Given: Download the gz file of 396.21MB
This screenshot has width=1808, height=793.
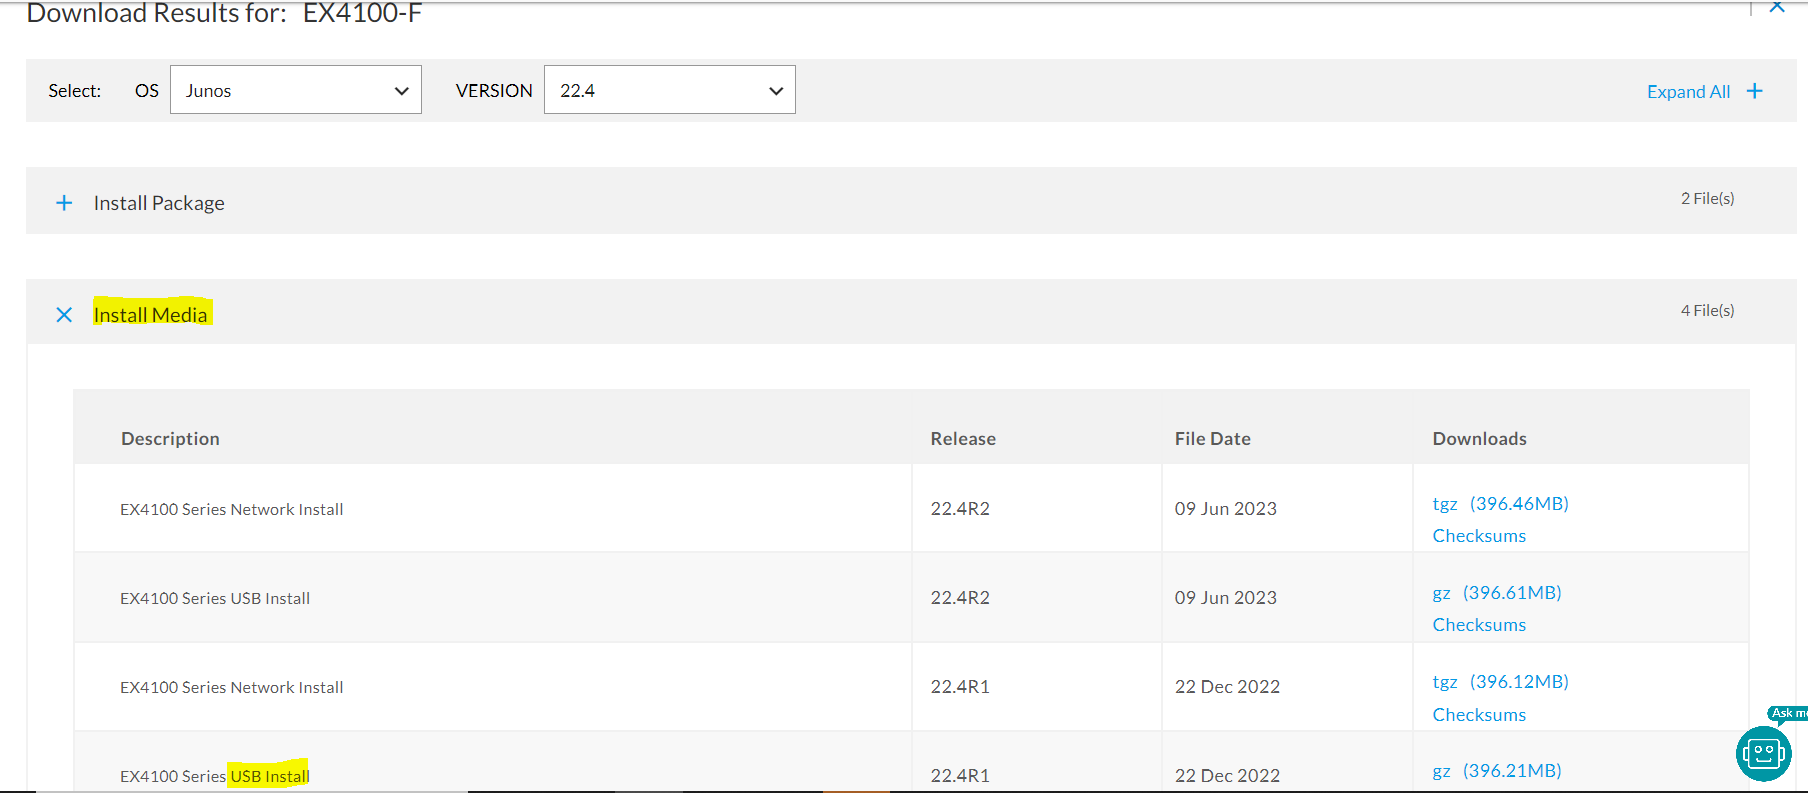Looking at the screenshot, I should point(1497,770).
